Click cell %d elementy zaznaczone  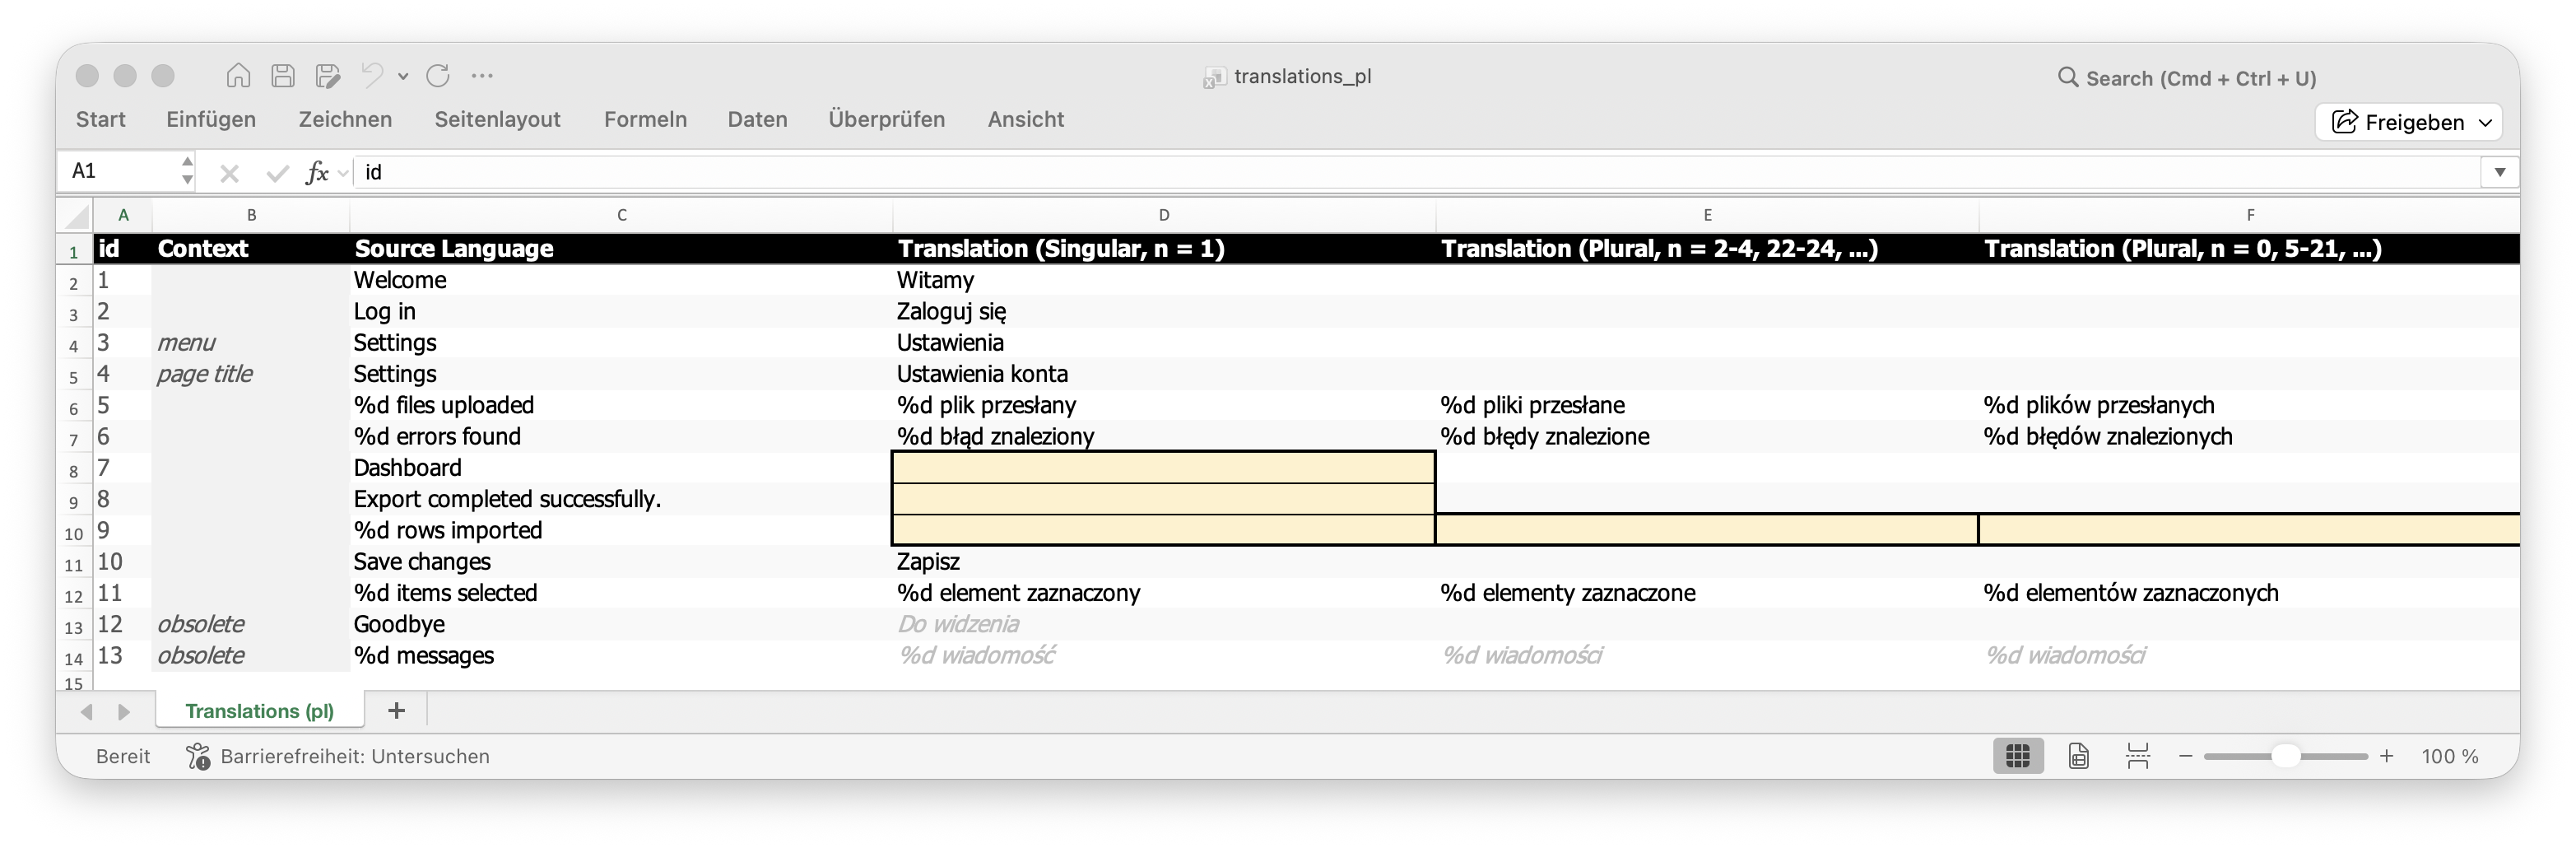1707,593
